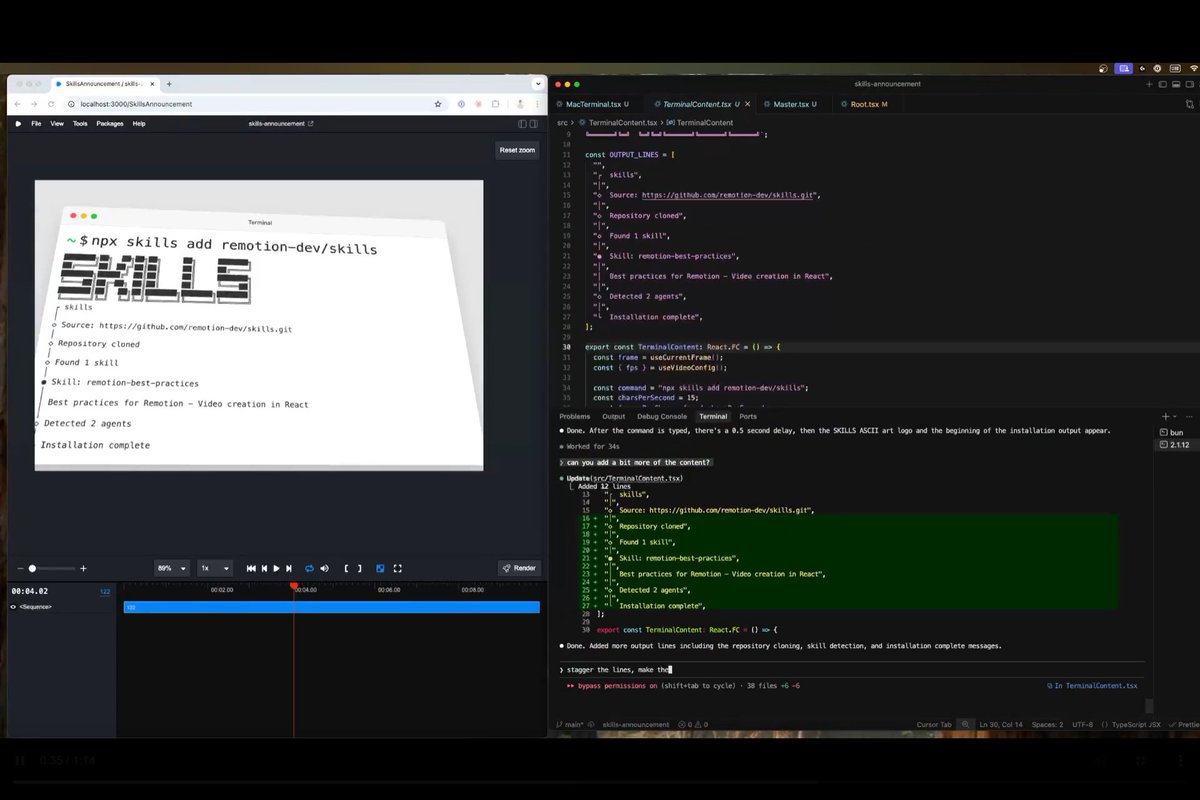Viewport: 1200px width, 800px height.
Task: Open the Help menu in Remotion Studio
Action: (x=139, y=124)
